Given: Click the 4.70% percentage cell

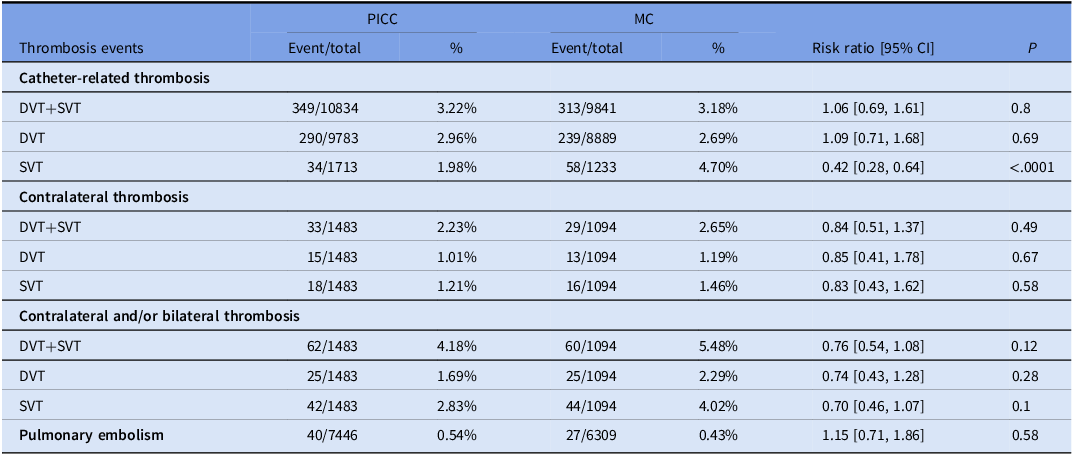Looking at the screenshot, I should (718, 166).
